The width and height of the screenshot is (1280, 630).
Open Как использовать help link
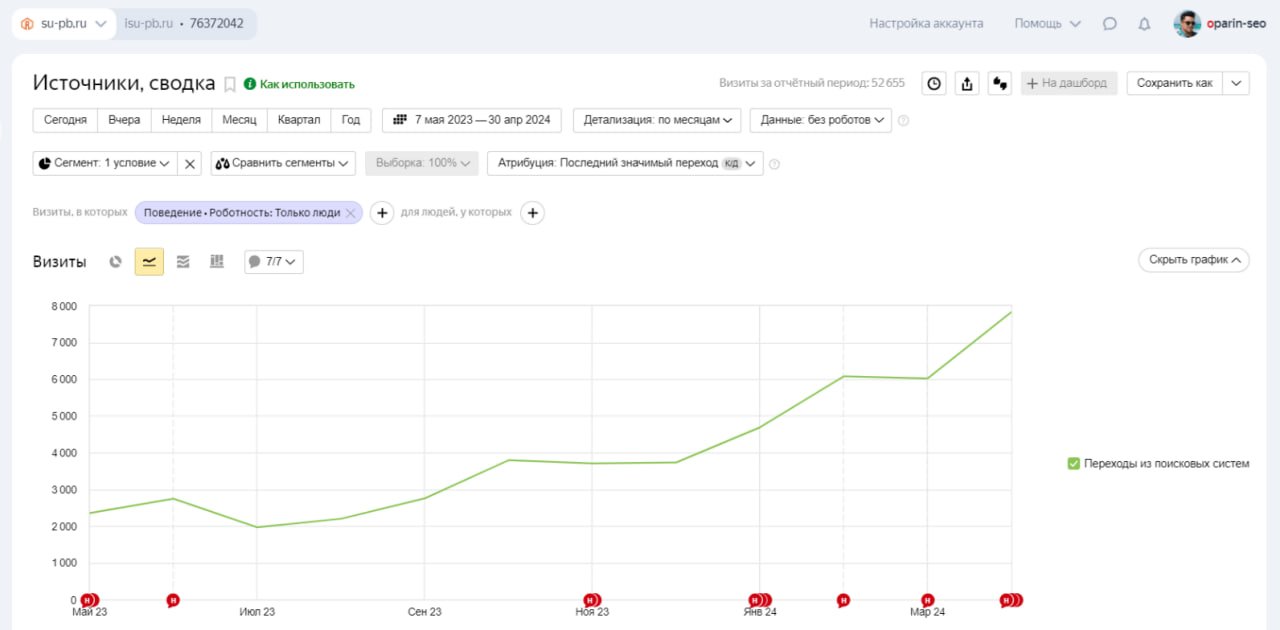pos(299,84)
